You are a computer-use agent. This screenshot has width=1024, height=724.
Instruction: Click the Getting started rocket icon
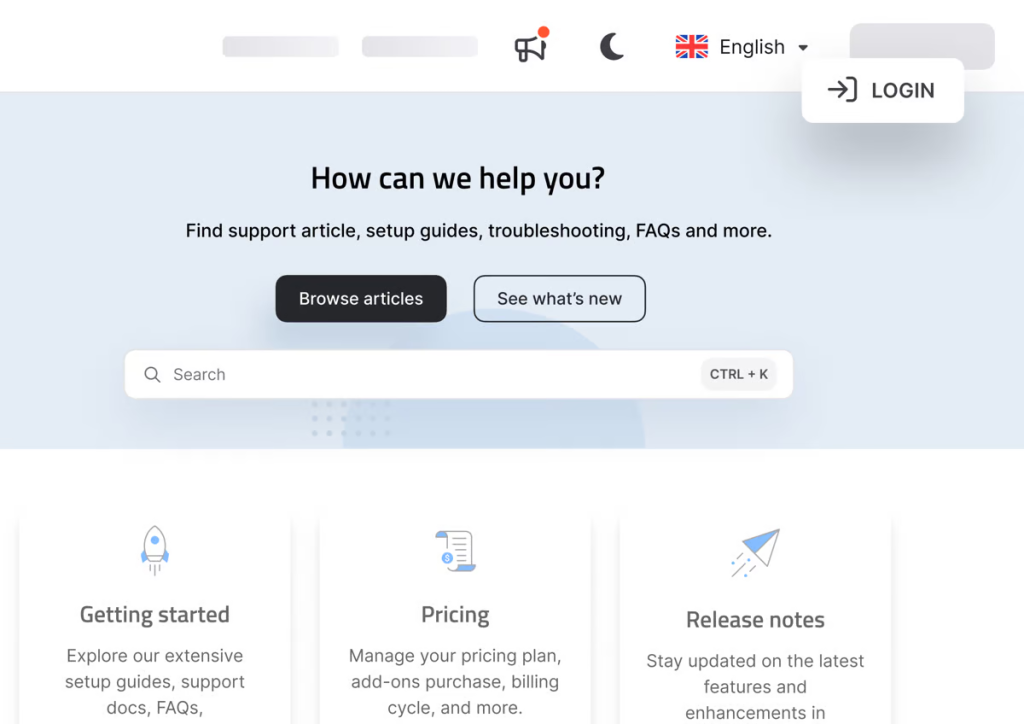[x=155, y=550]
